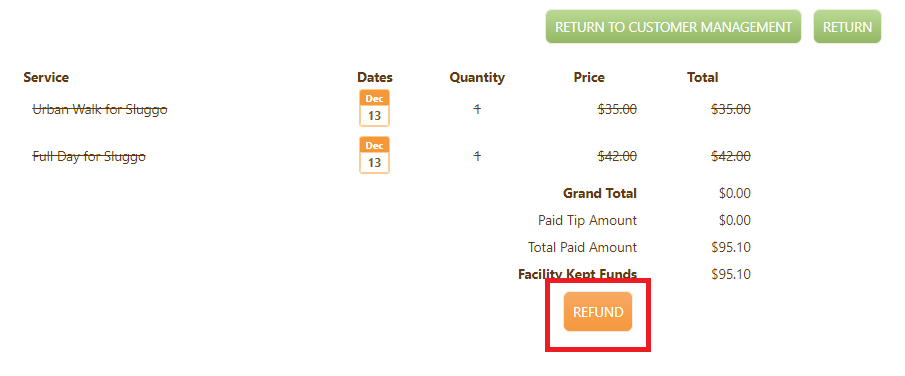905x376 pixels.
Task: Click the Price column header
Action: (589, 77)
